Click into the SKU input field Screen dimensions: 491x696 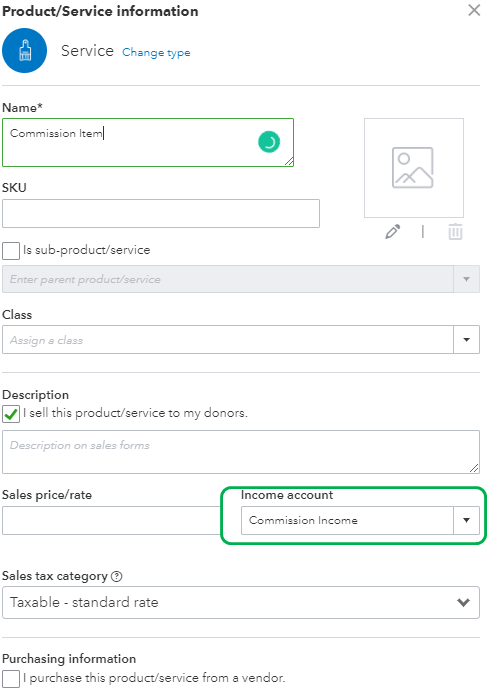[x=161, y=214]
